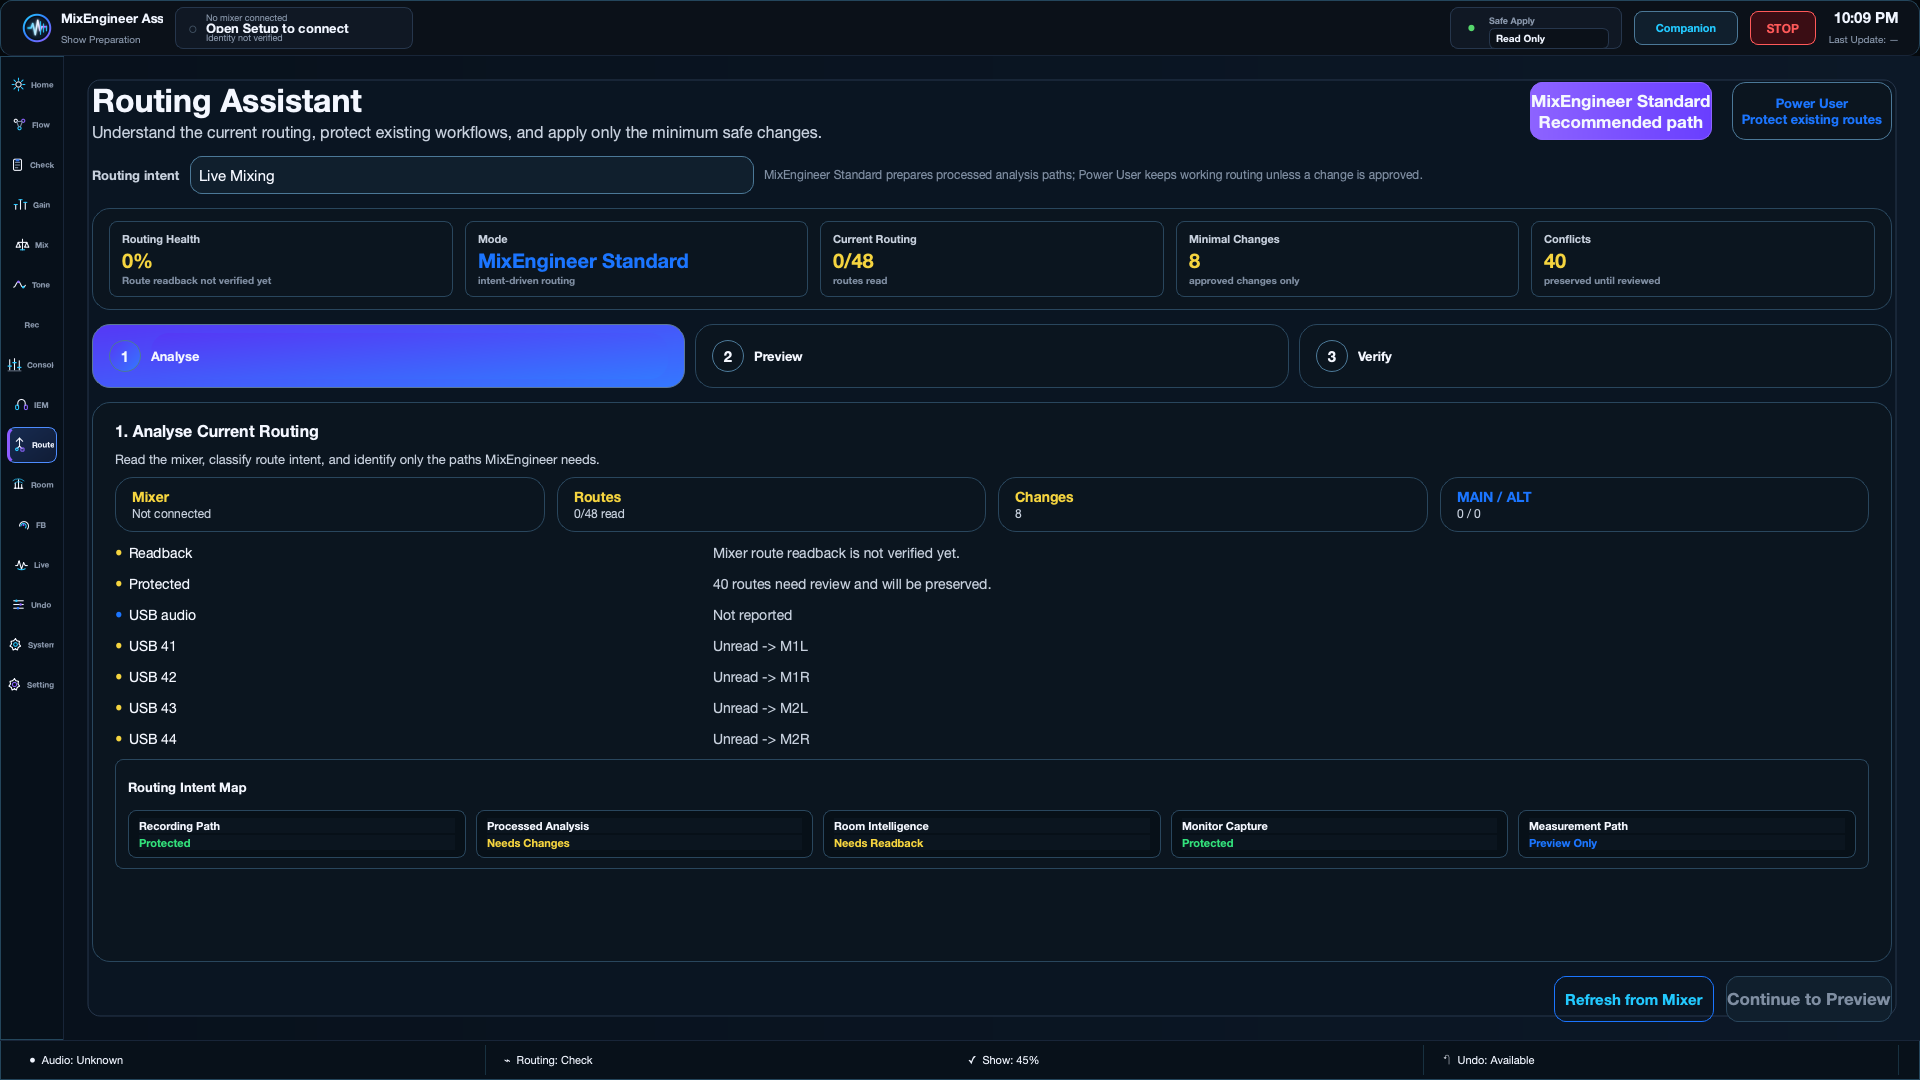Click the Routing Health 0% card

pos(280,259)
